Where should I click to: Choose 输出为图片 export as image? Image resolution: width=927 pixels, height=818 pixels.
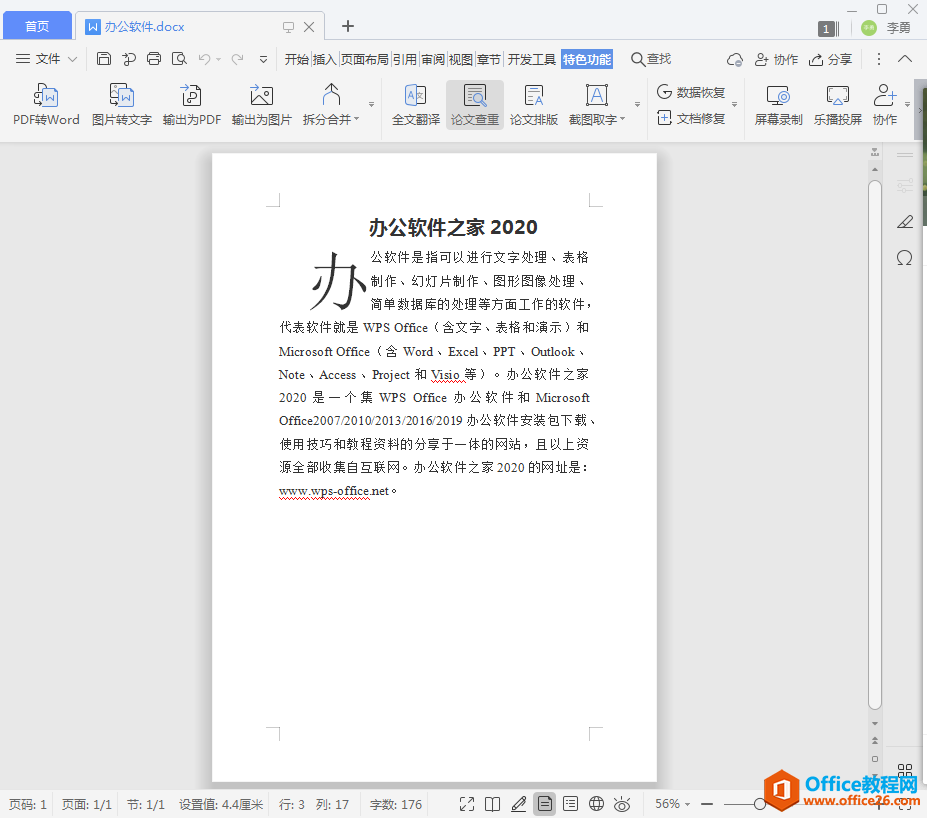click(x=261, y=105)
